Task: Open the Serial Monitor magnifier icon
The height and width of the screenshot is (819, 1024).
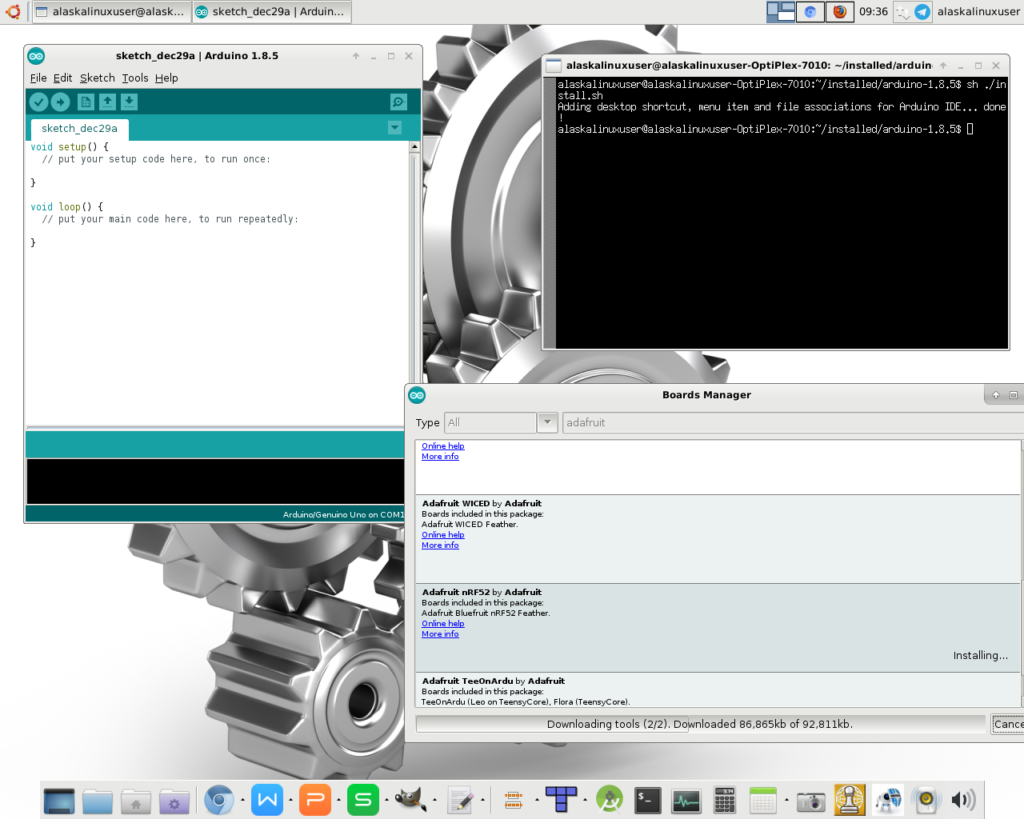Action: point(398,102)
